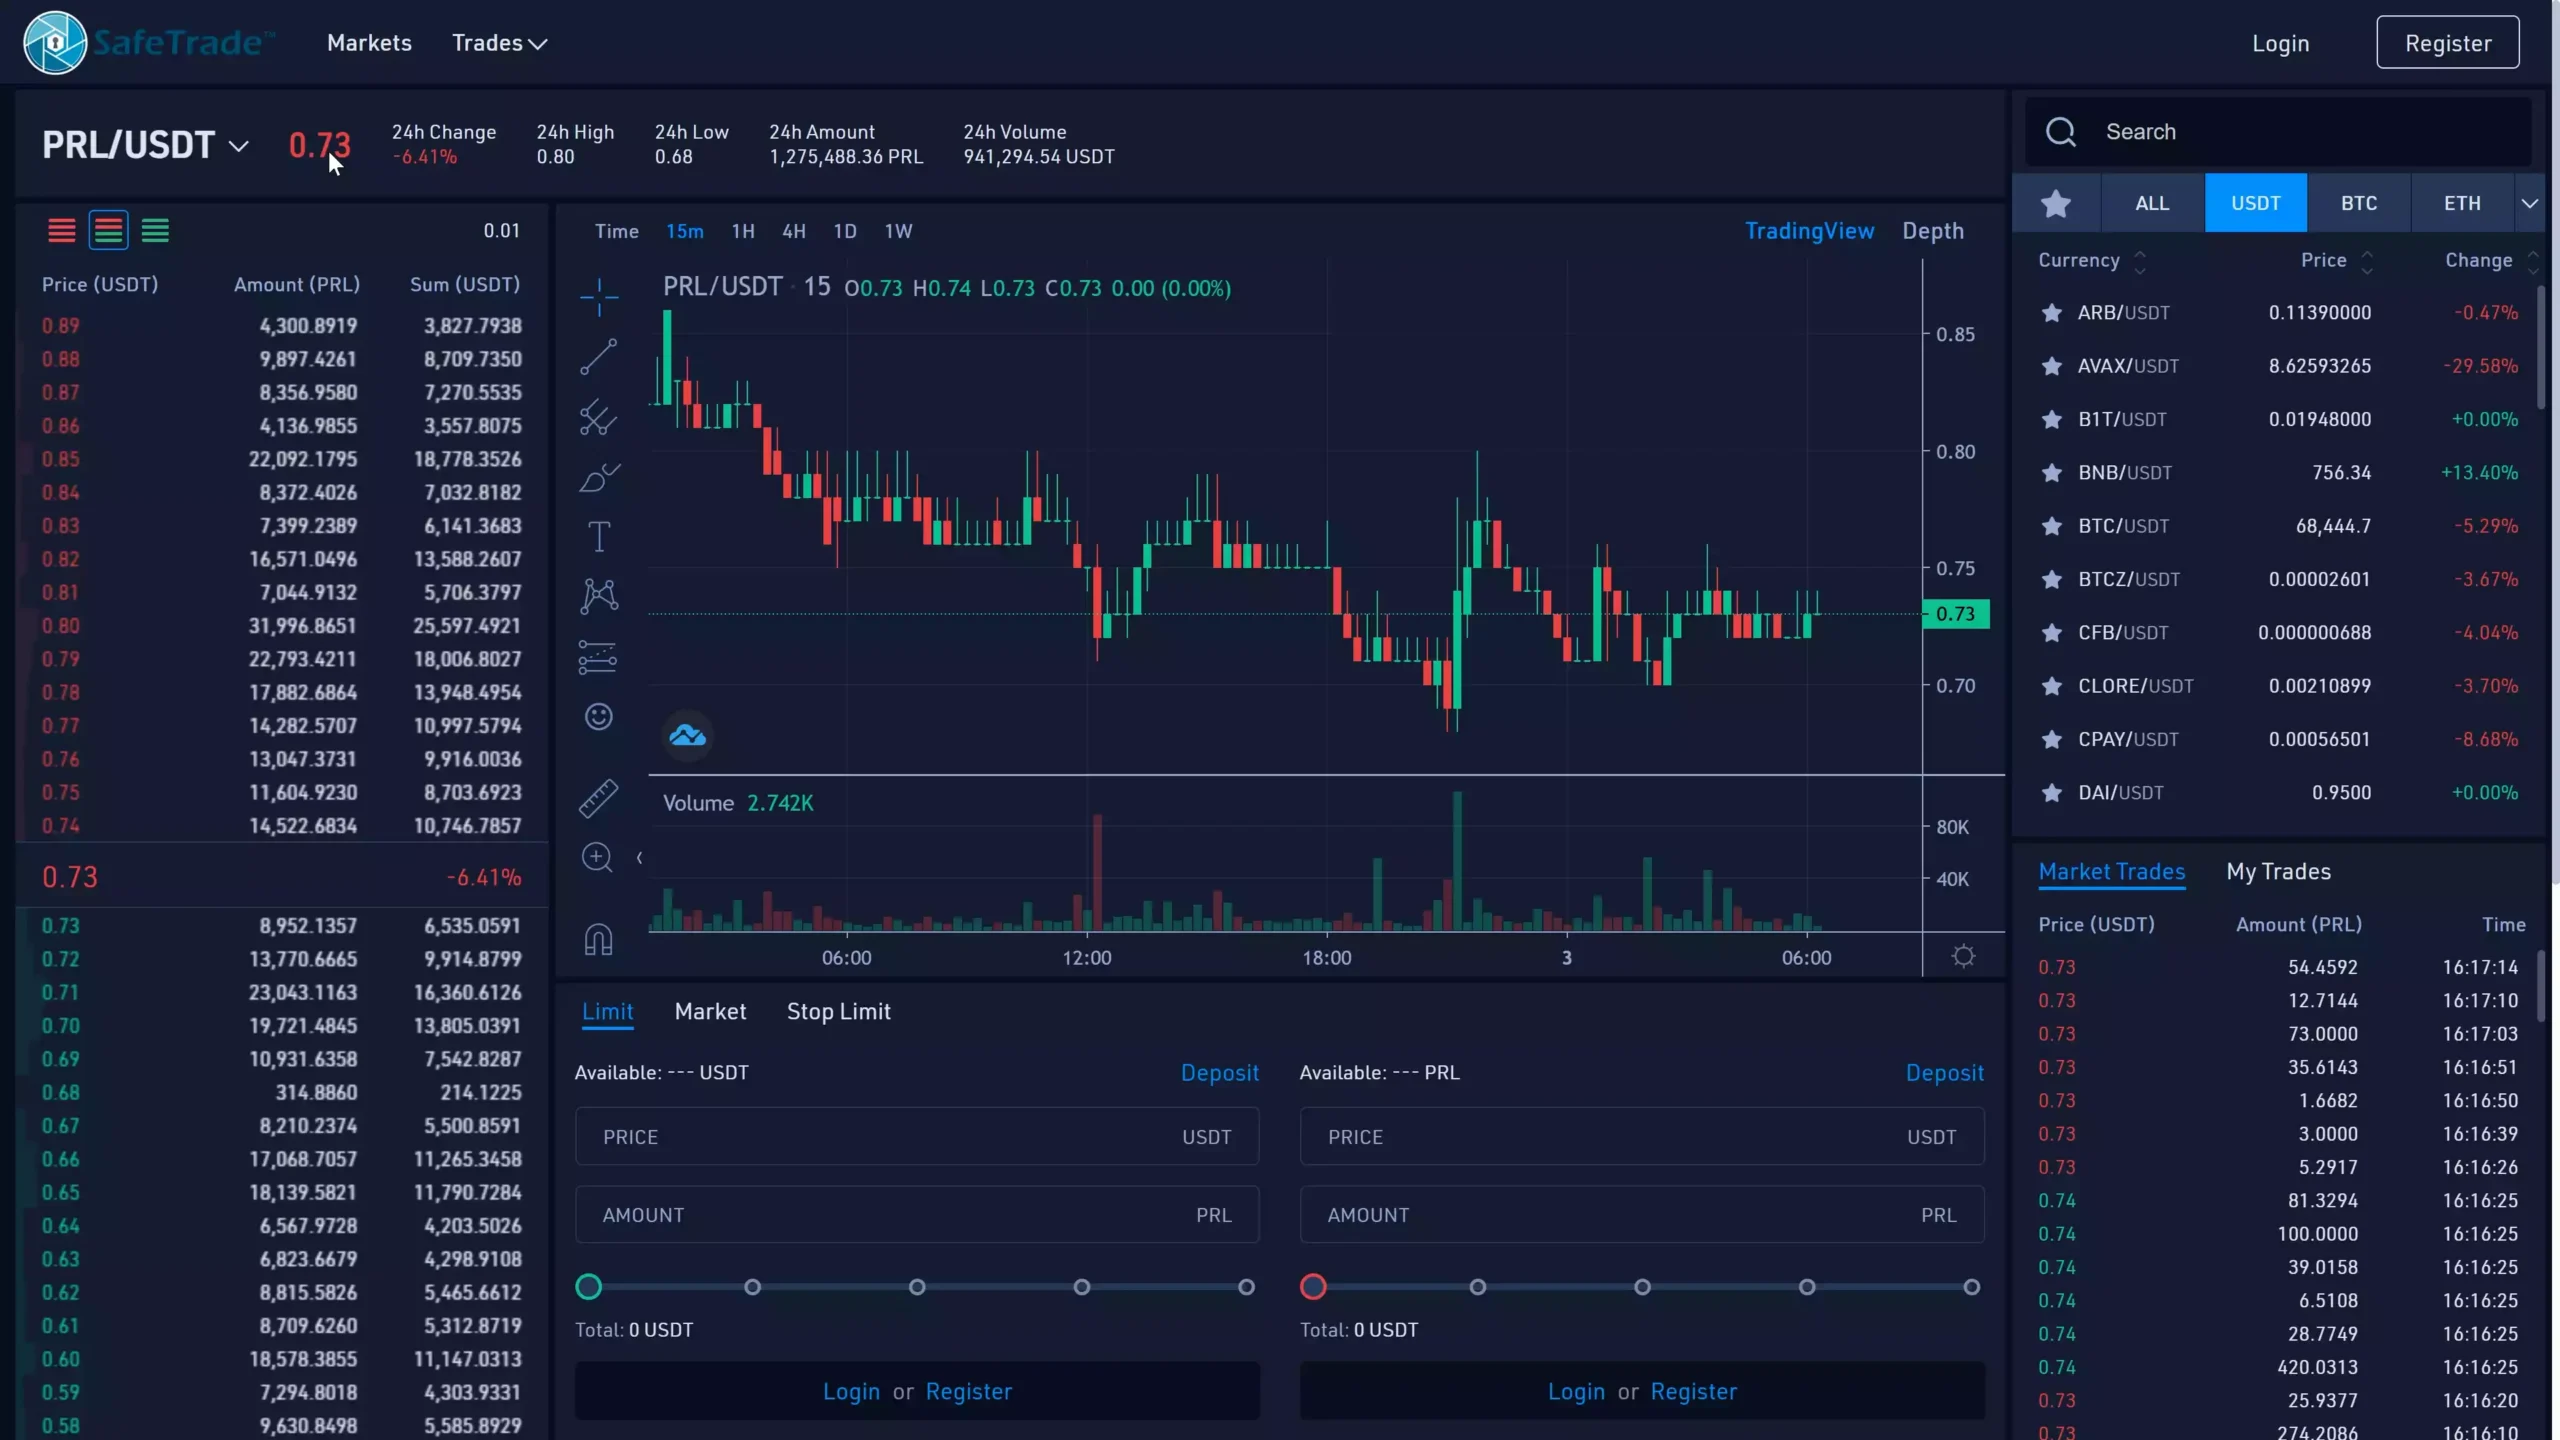Click Login link in buy panel
This screenshot has width=2560, height=1440.
(851, 1392)
